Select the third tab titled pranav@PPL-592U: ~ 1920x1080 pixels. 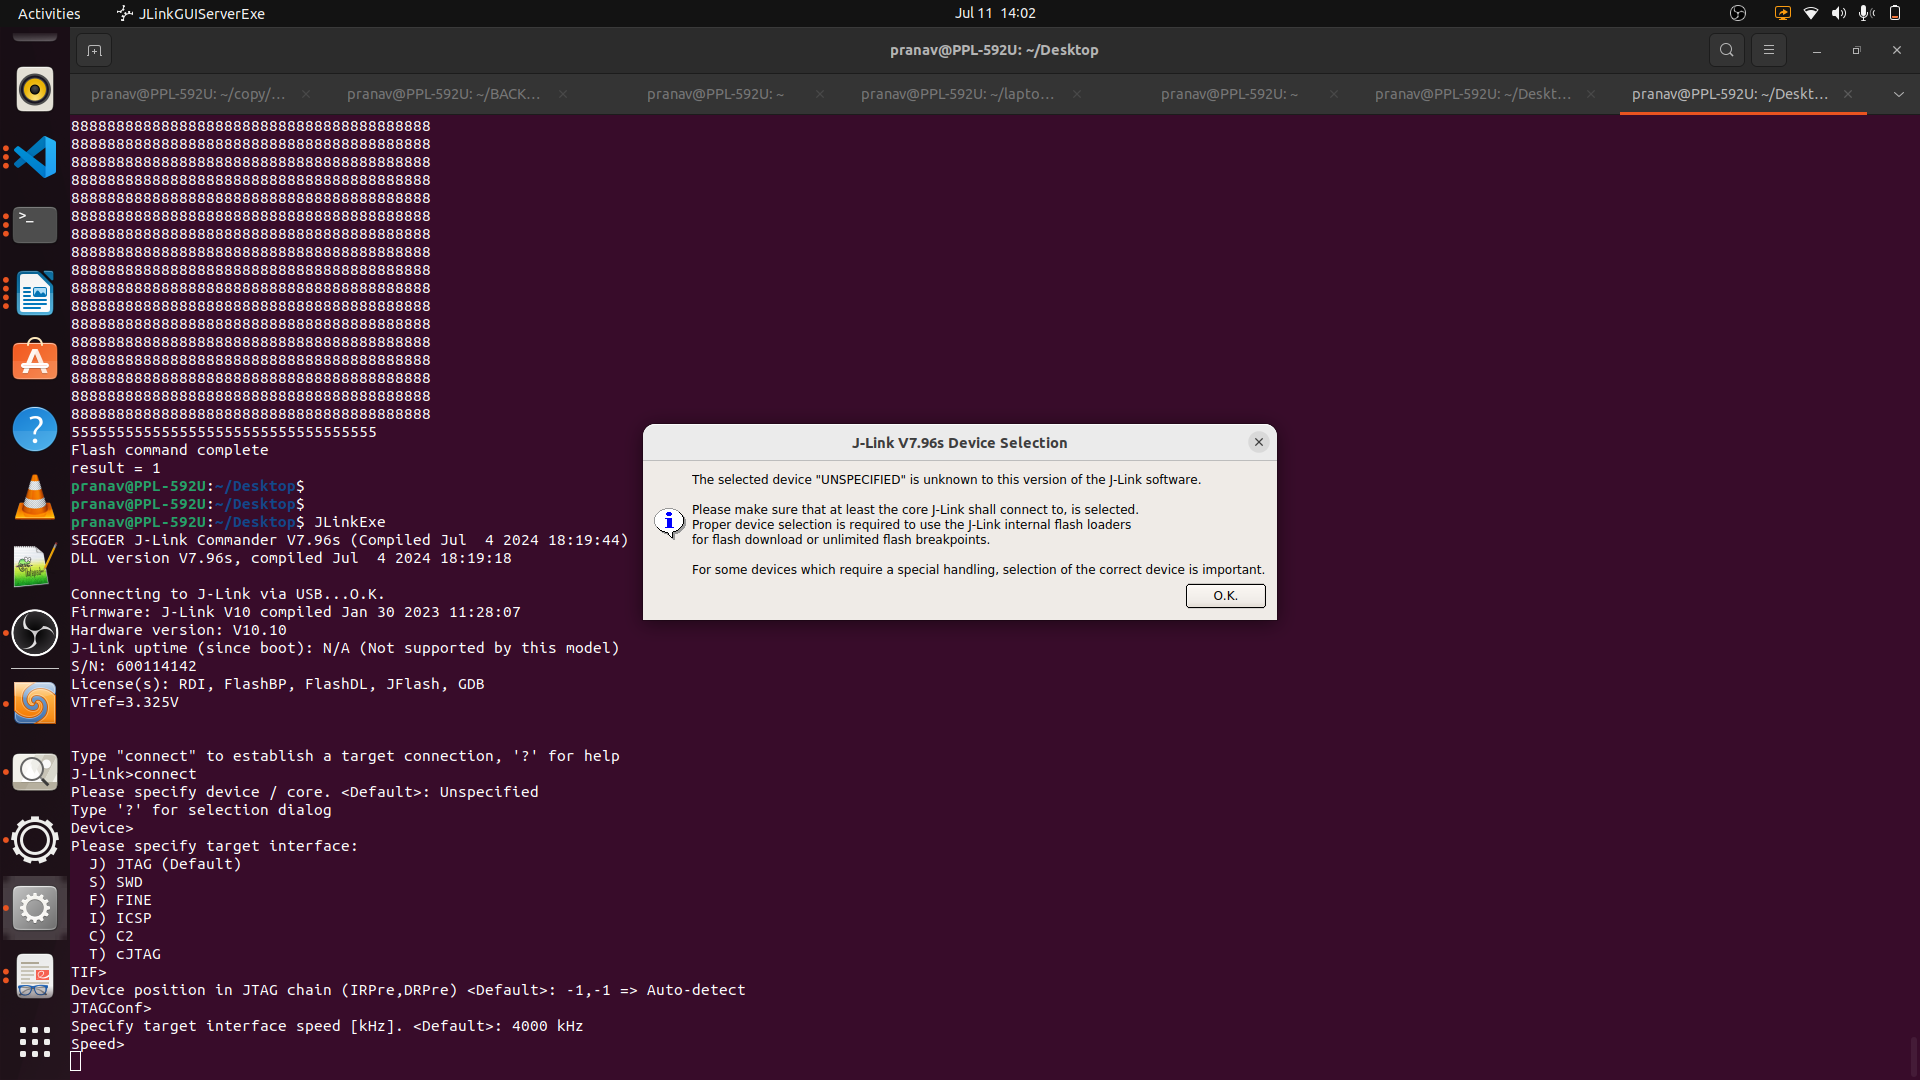coord(715,94)
